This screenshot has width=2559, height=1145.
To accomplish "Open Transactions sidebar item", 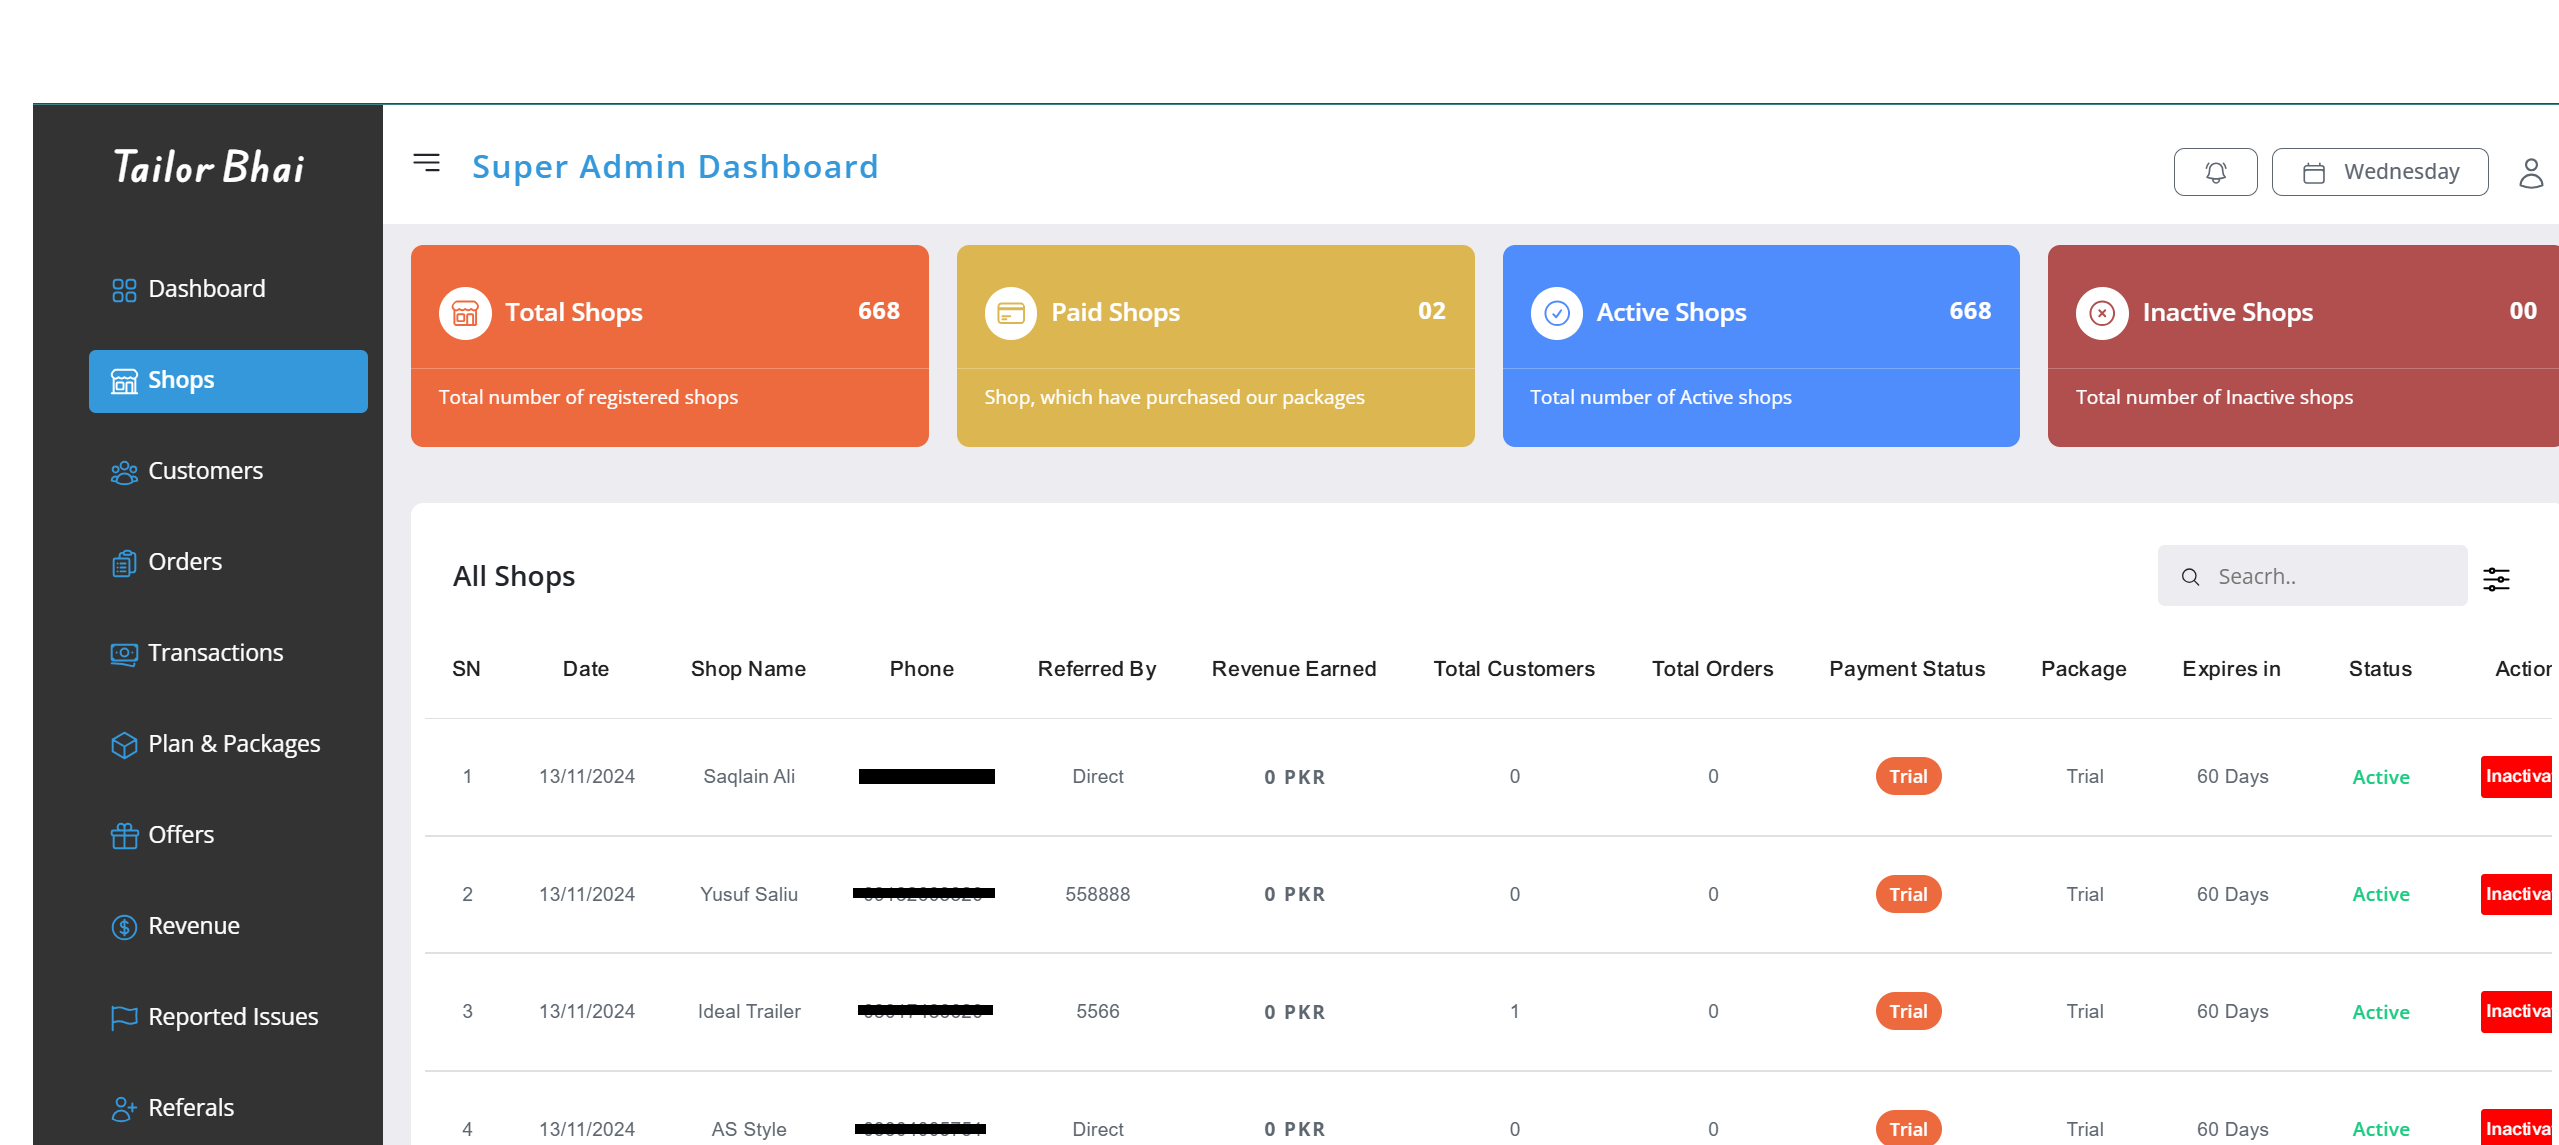I will click(215, 653).
